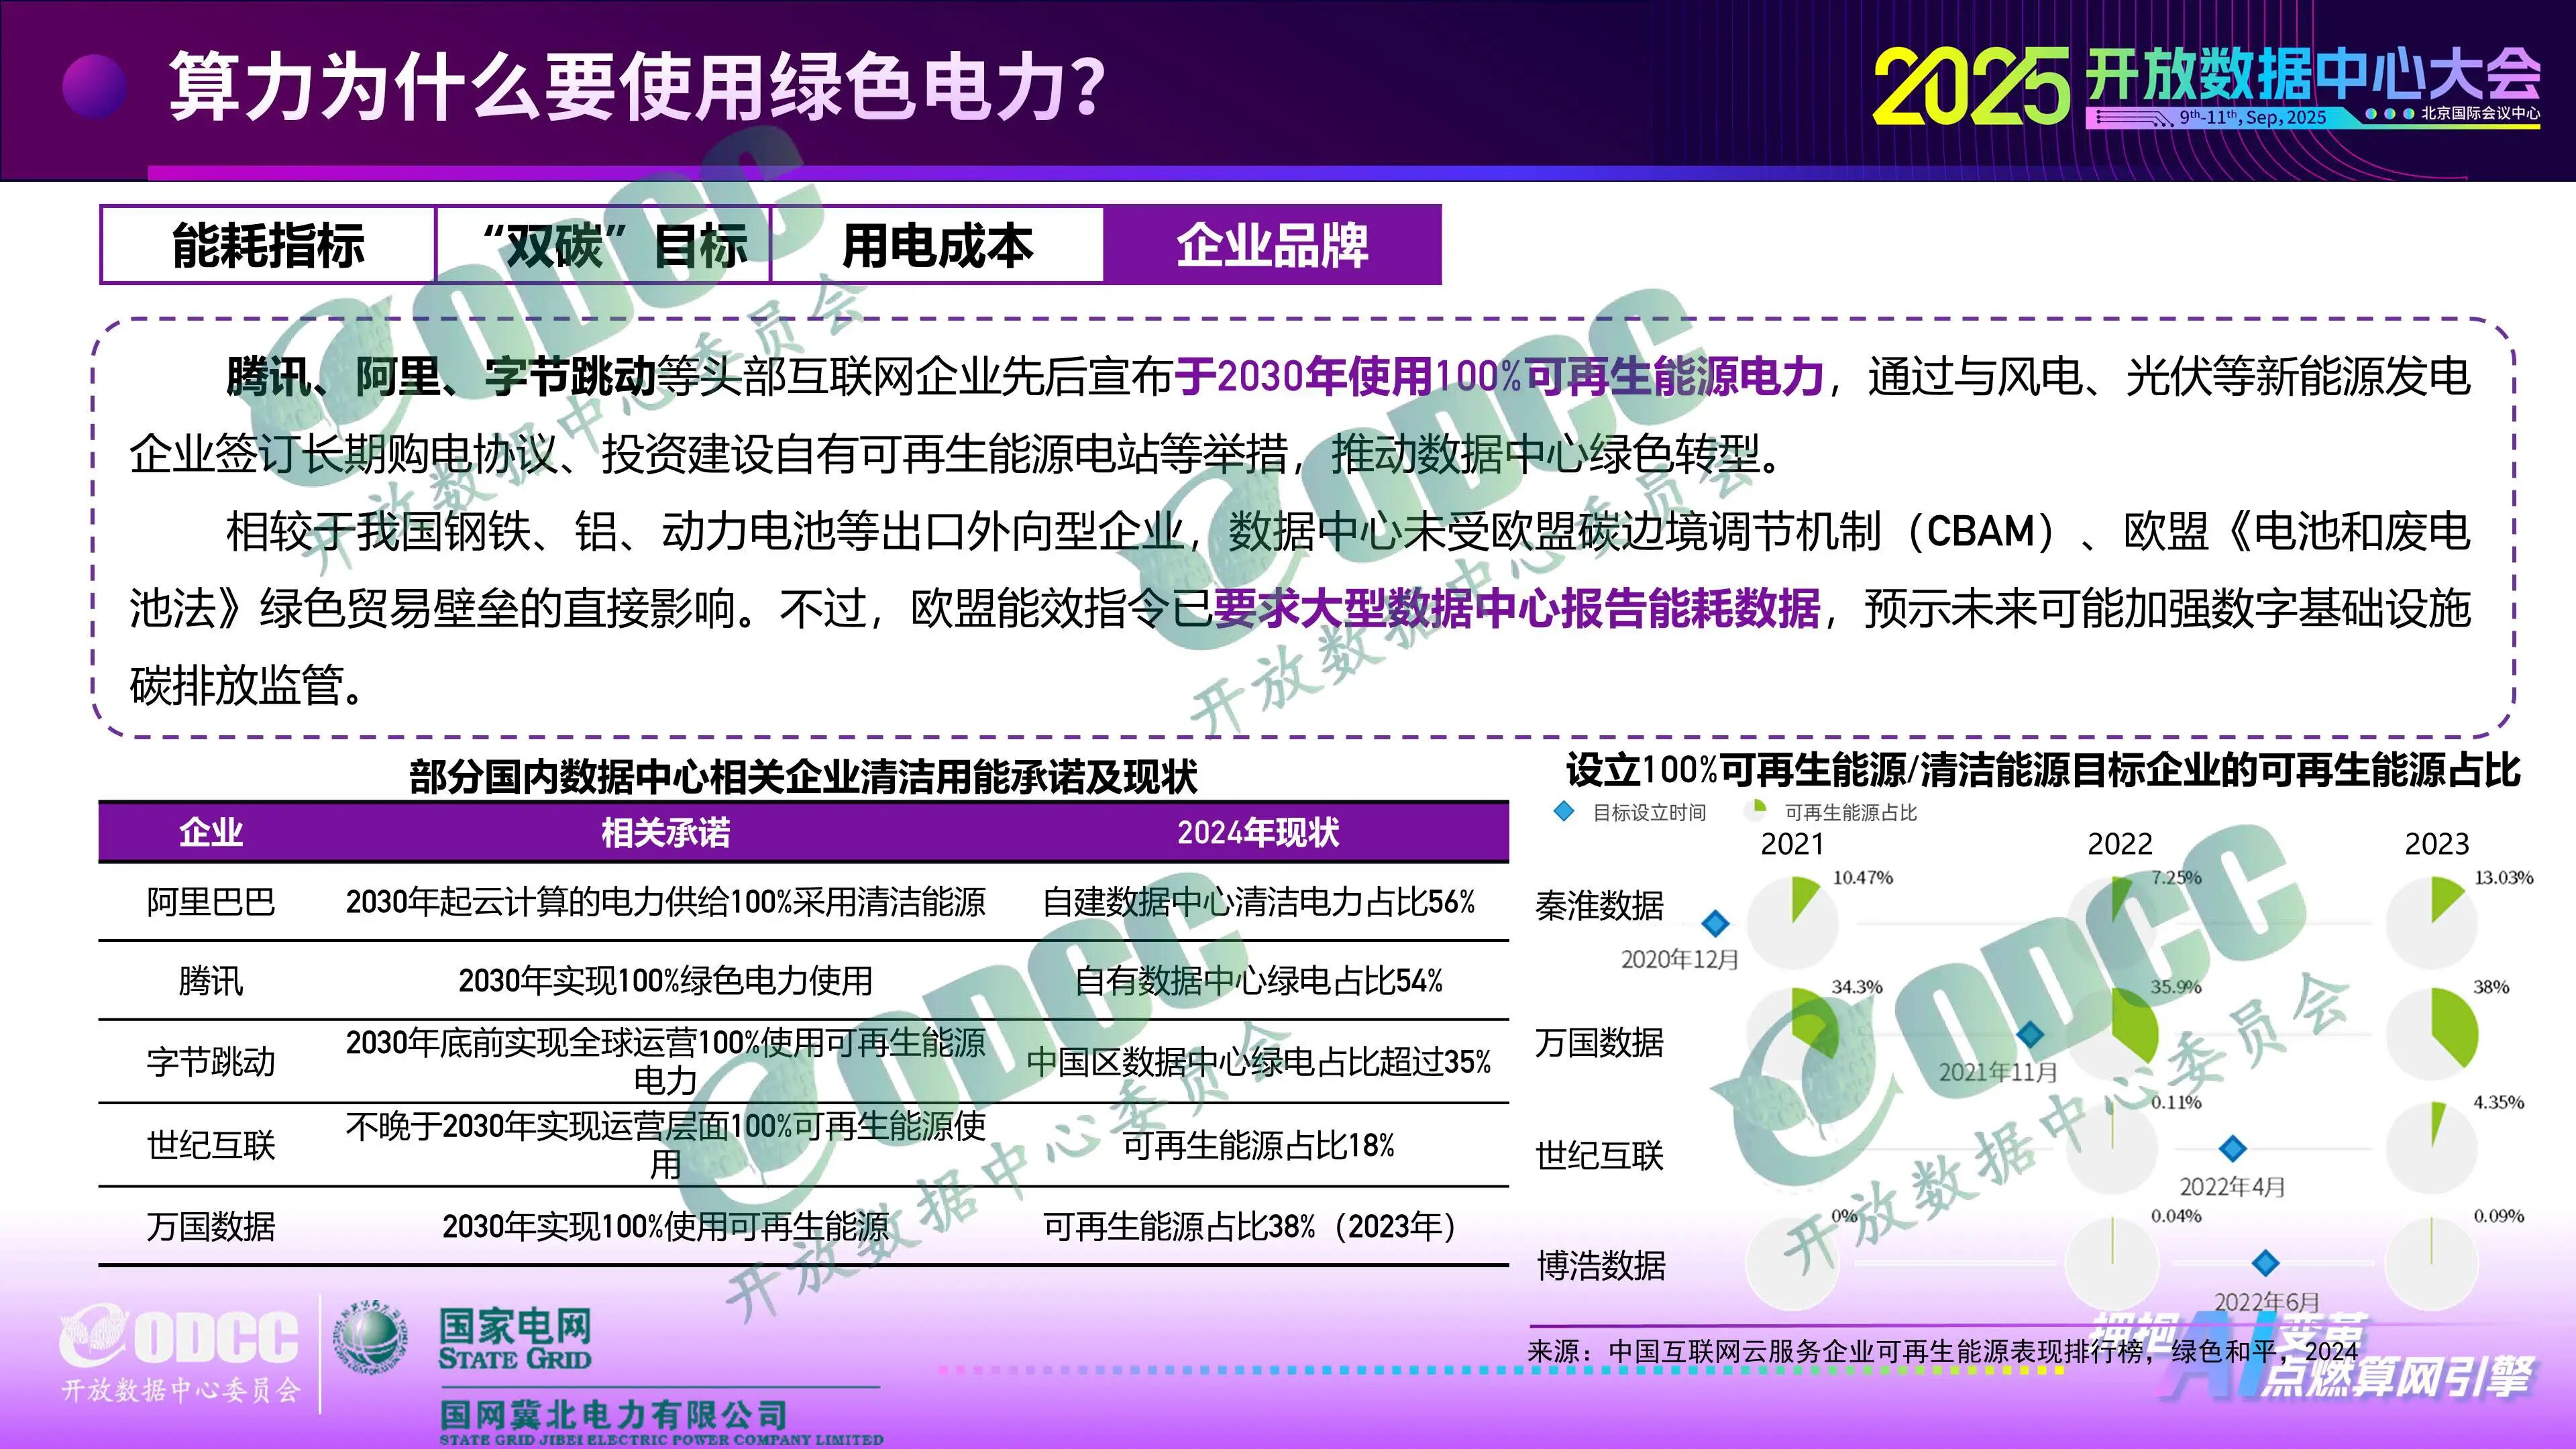Image resolution: width=2576 pixels, height=1449 pixels.
Task: Click the 秦淮数据 2023 pie showing 13.03%
Action: tap(2432, 922)
